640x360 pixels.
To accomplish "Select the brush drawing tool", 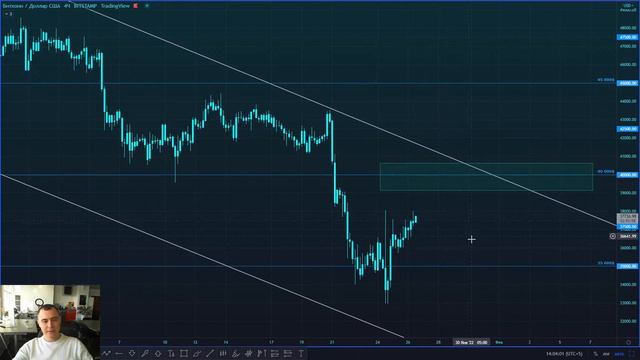I will 144,353.
